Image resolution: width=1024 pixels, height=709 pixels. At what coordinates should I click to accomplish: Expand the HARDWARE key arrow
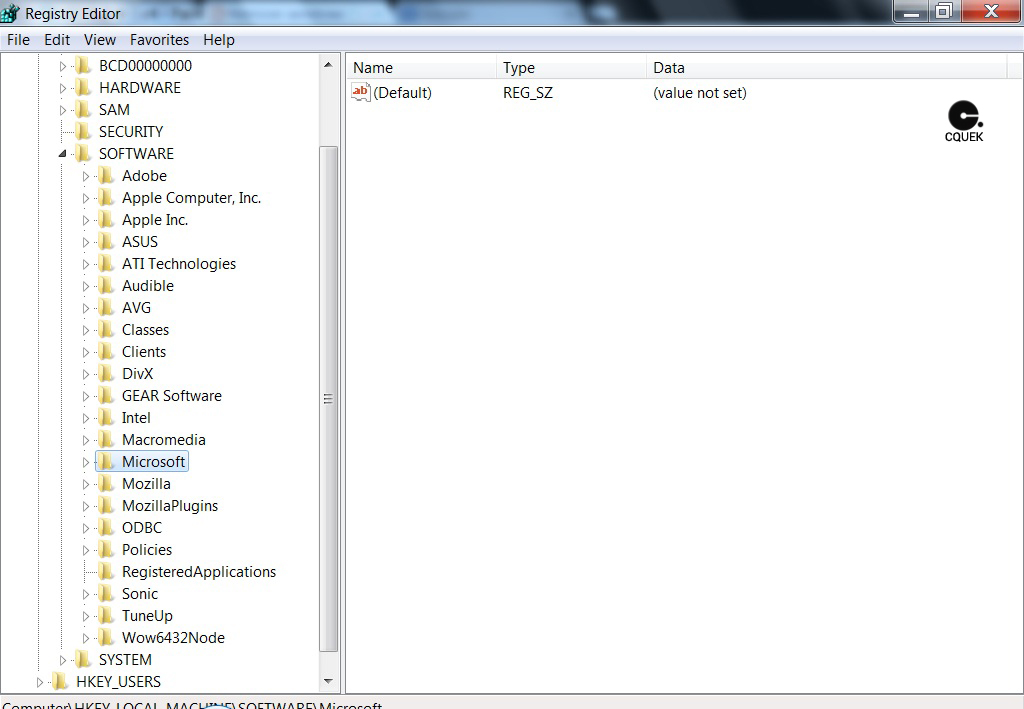pos(63,88)
